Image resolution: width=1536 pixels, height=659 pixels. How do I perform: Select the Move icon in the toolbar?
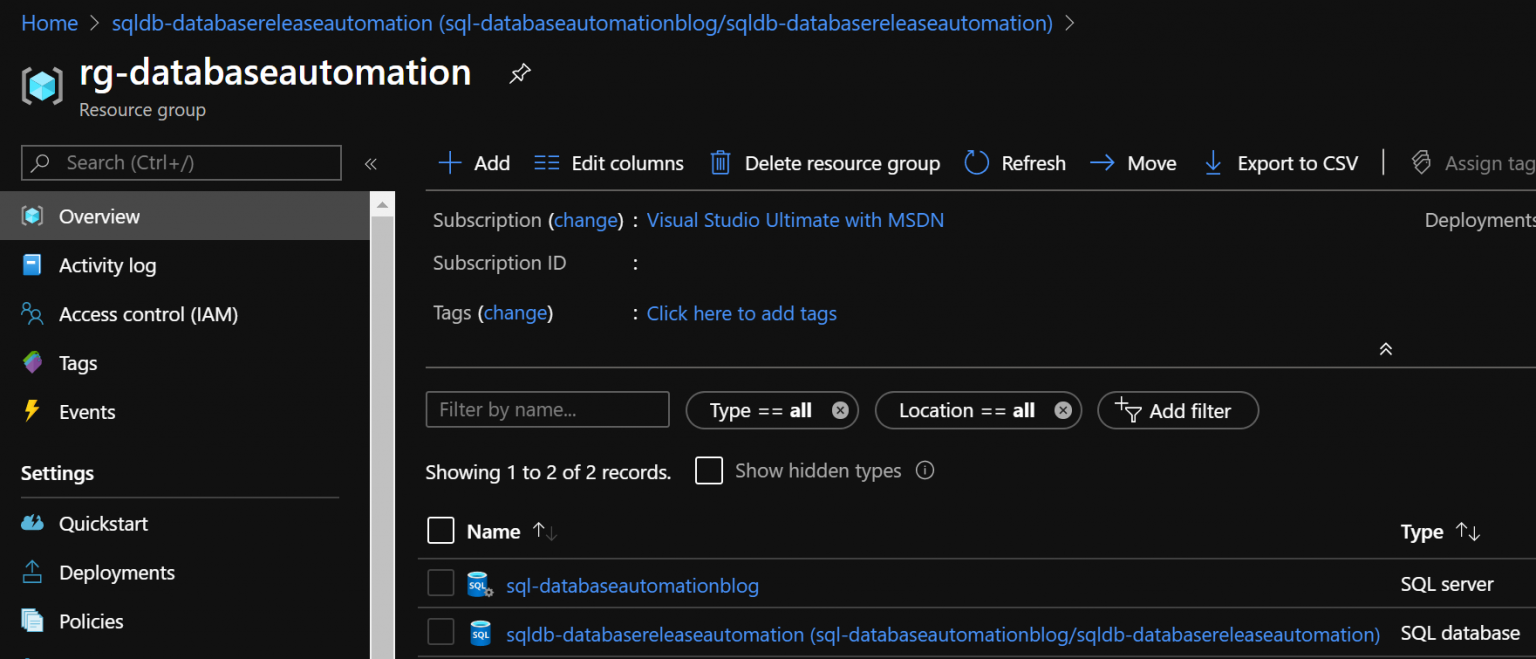(x=1101, y=162)
